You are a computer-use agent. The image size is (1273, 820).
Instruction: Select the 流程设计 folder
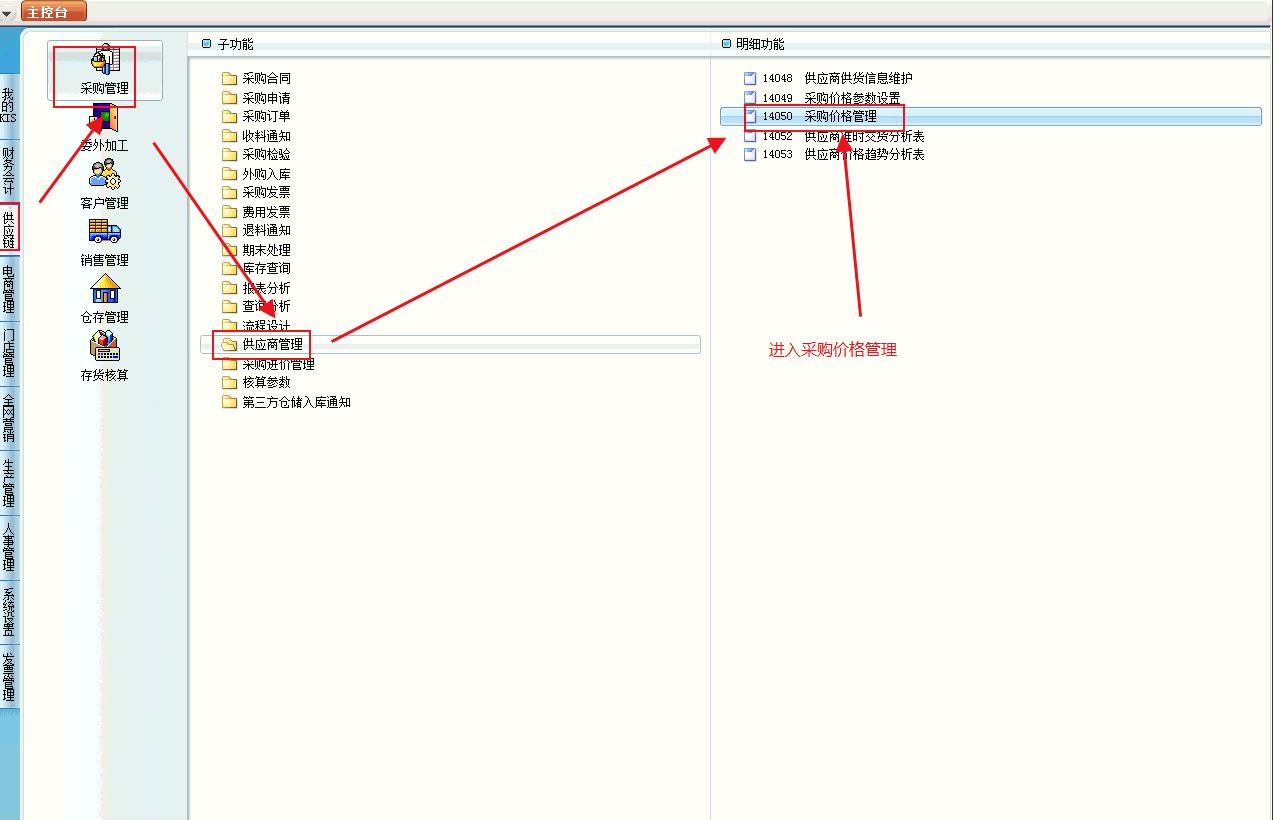pyautogui.click(x=256, y=326)
